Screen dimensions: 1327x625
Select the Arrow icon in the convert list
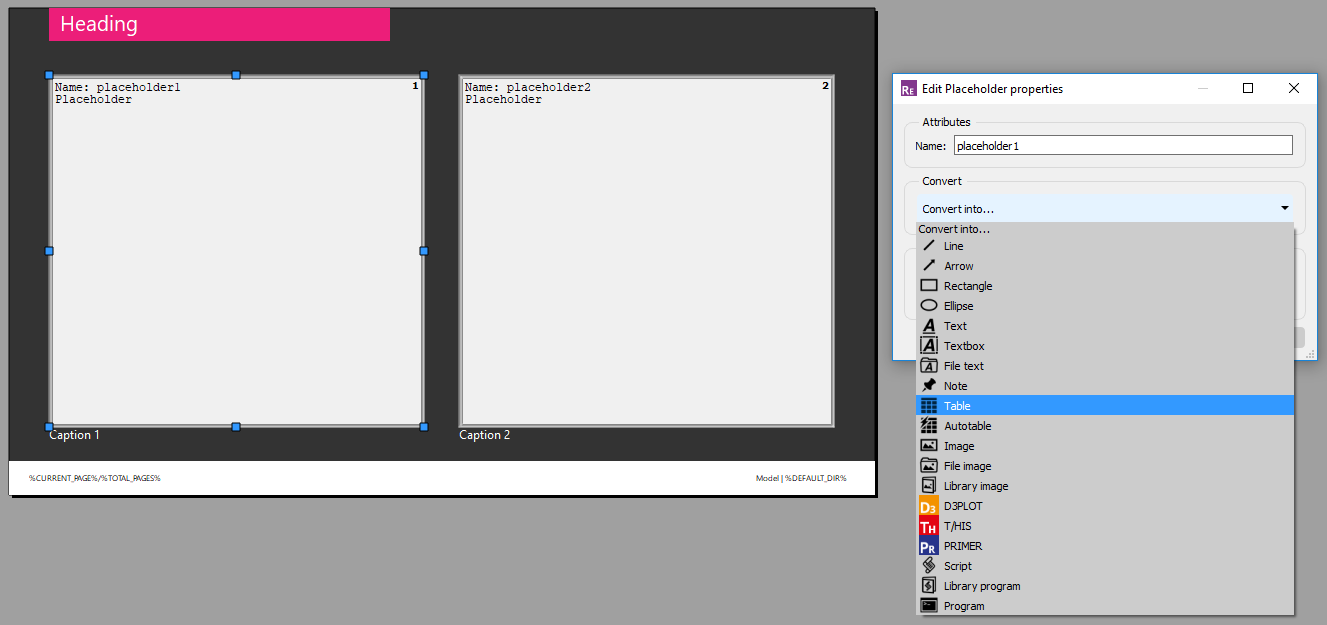tap(929, 266)
